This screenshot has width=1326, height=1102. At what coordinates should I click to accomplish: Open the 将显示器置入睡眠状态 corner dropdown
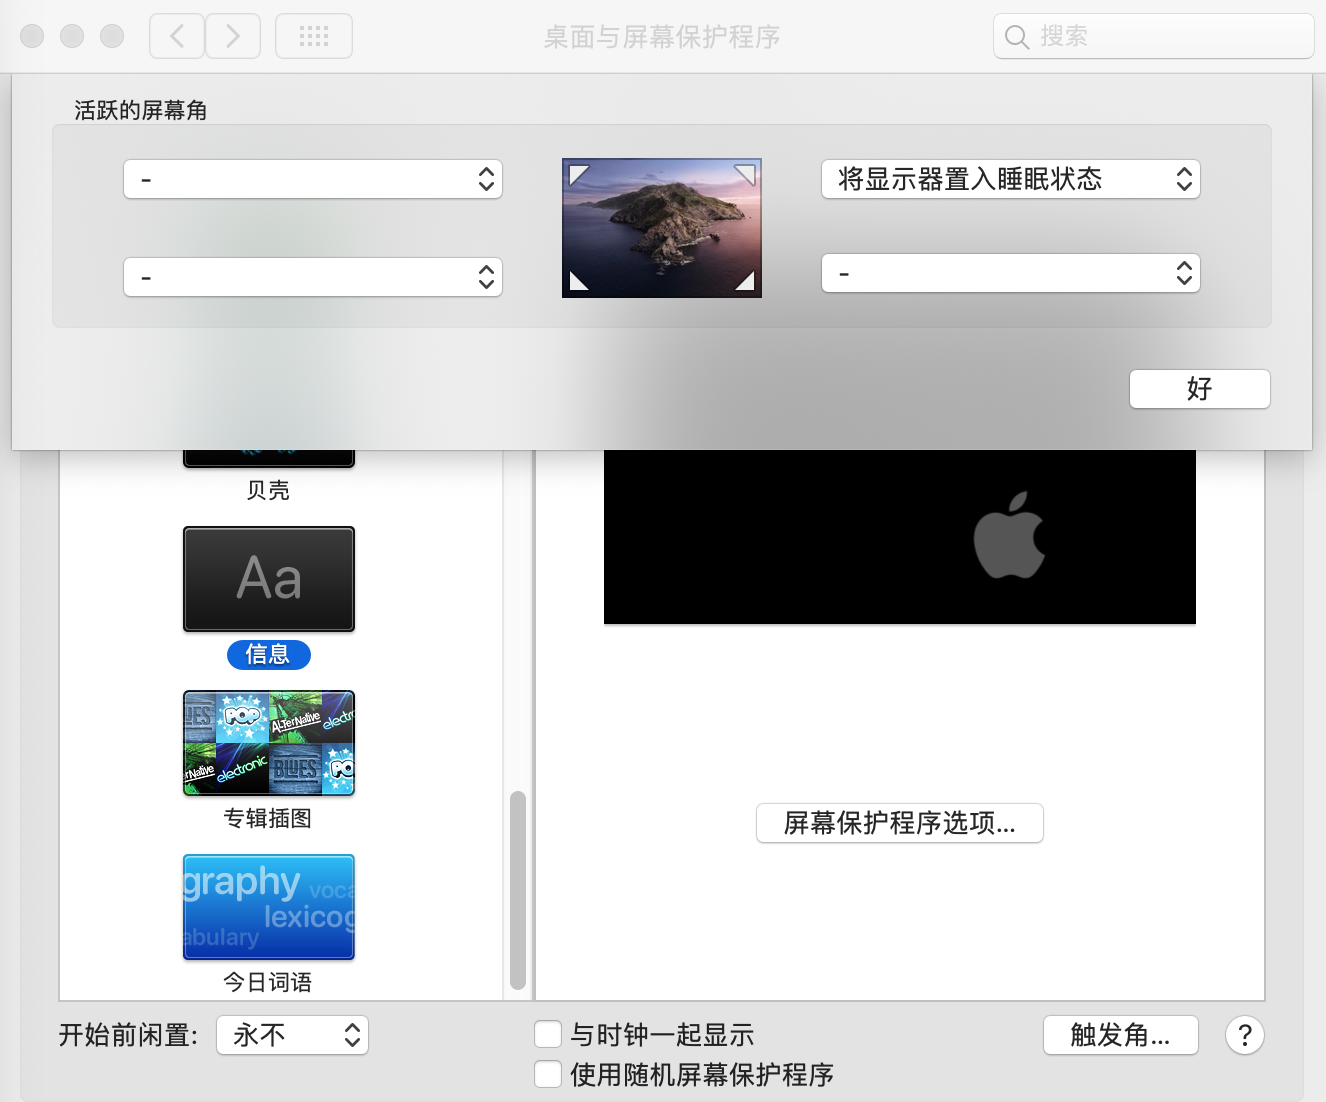(1010, 179)
